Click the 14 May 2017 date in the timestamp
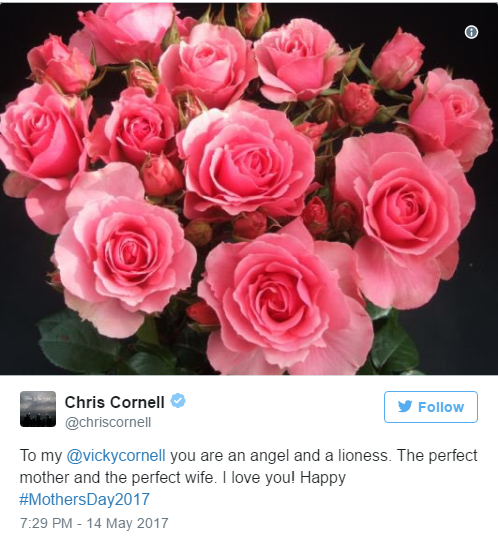The height and width of the screenshot is (536, 498). [x=127, y=523]
